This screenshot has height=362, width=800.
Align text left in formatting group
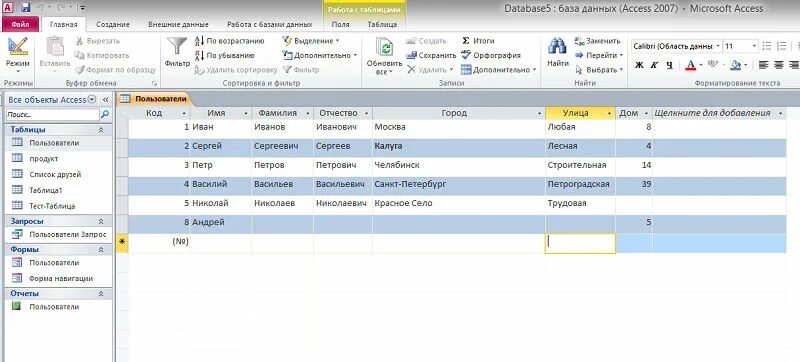pyautogui.click(x=763, y=65)
